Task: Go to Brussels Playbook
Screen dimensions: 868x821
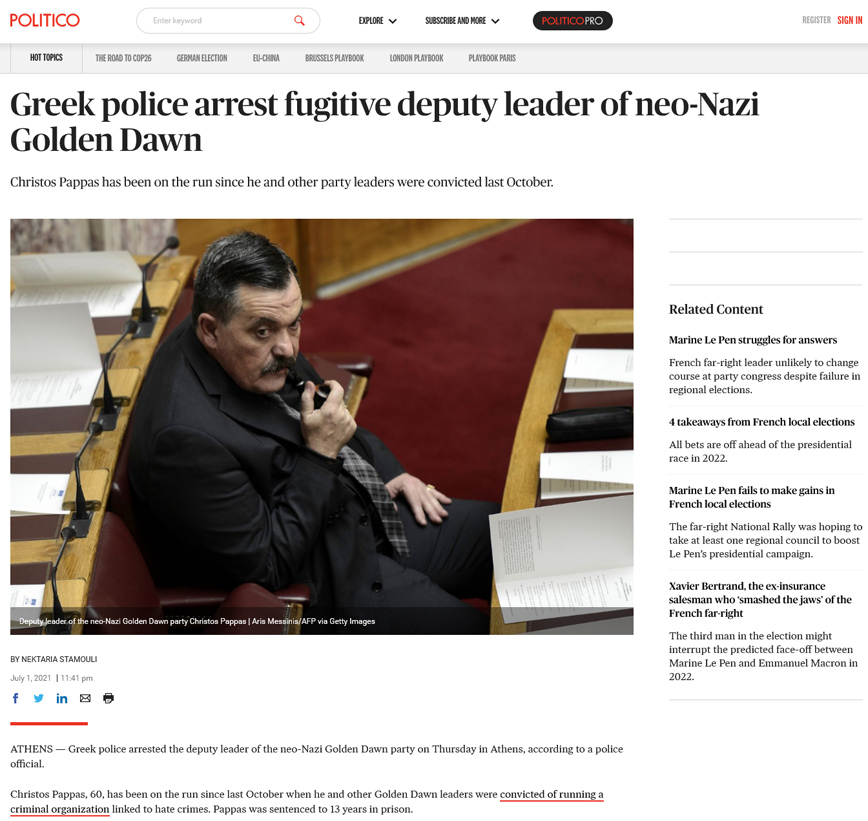Action: coord(334,58)
